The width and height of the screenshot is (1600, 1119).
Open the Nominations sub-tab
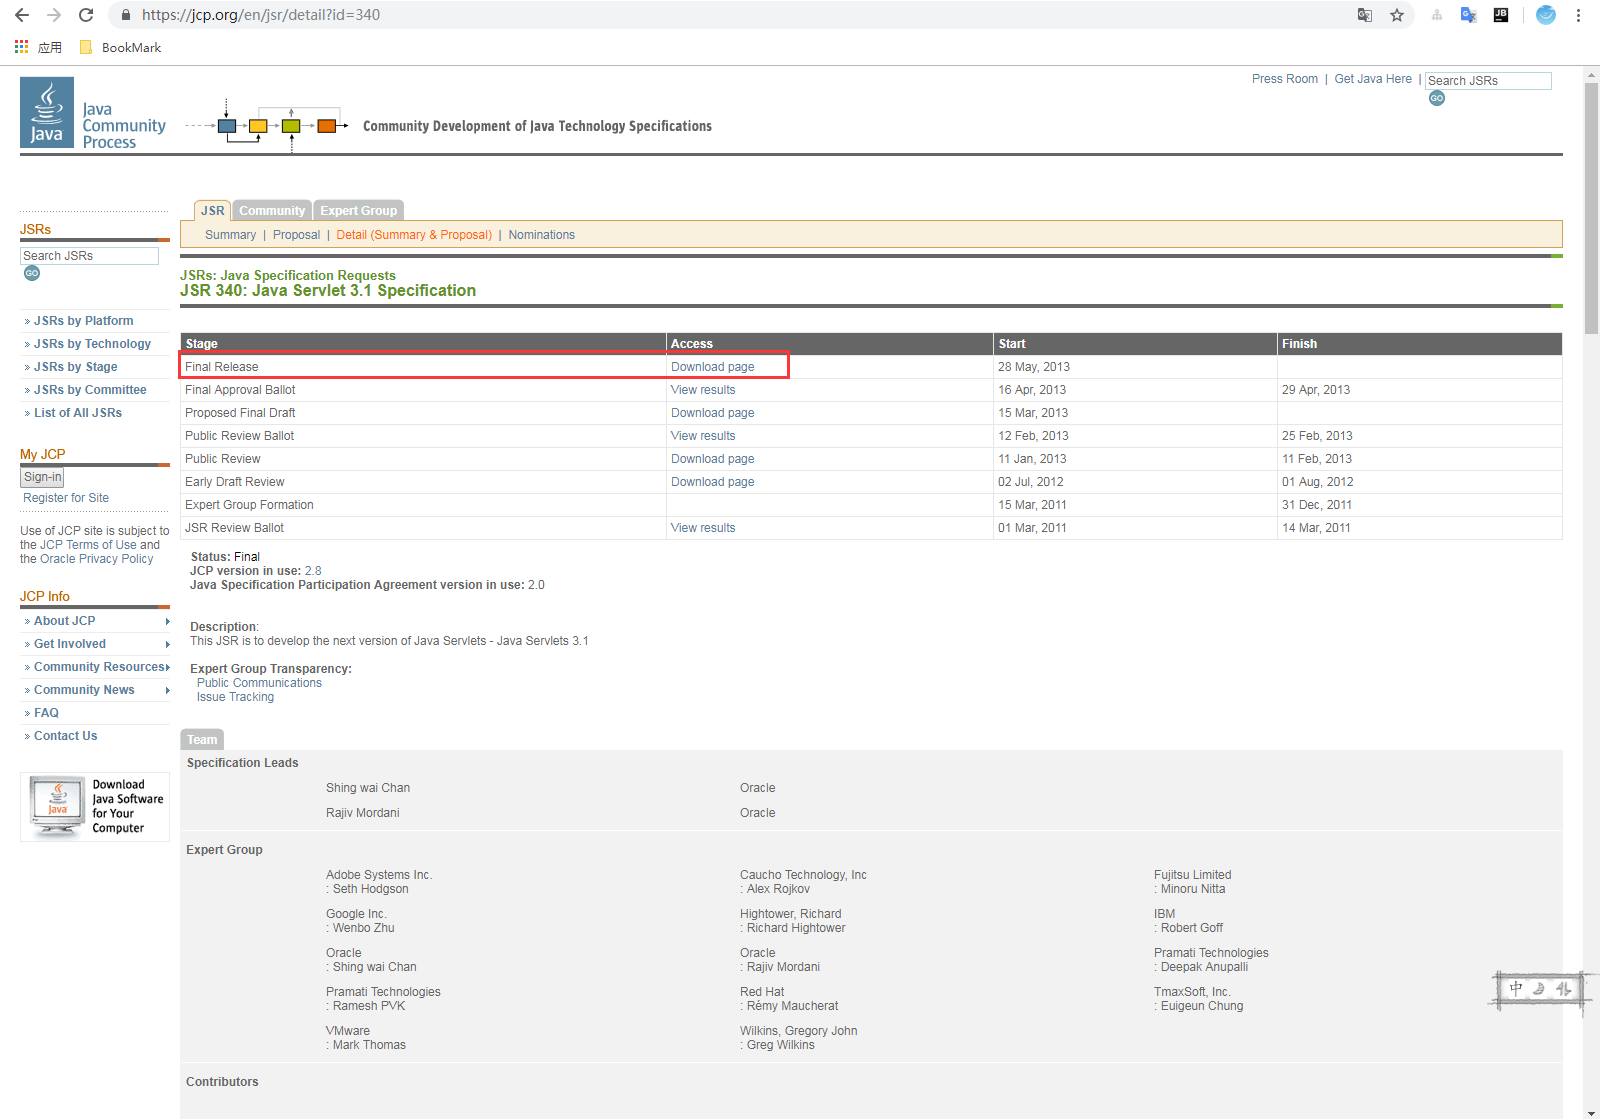[x=541, y=235]
